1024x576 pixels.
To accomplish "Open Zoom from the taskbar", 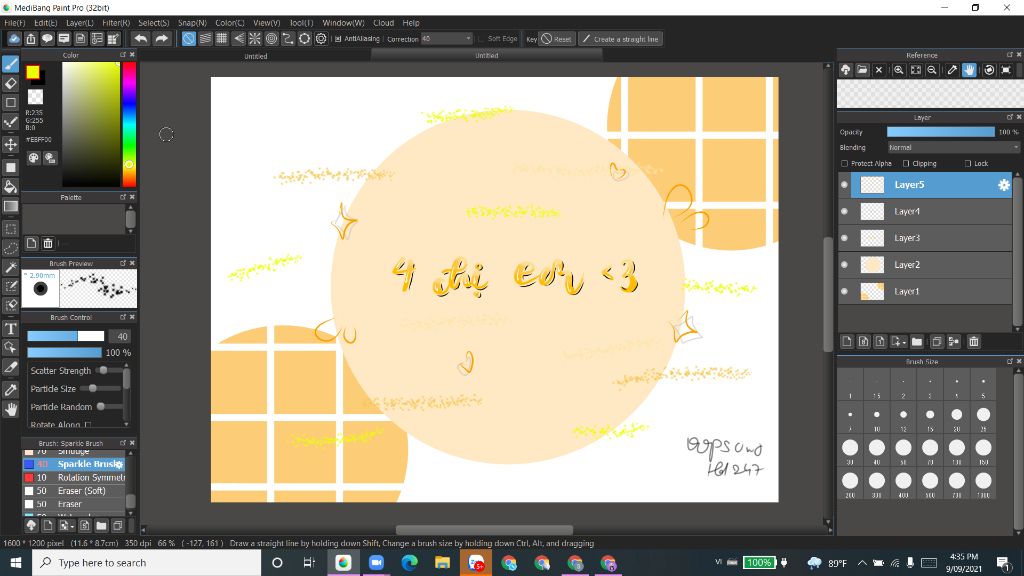I will pos(376,562).
